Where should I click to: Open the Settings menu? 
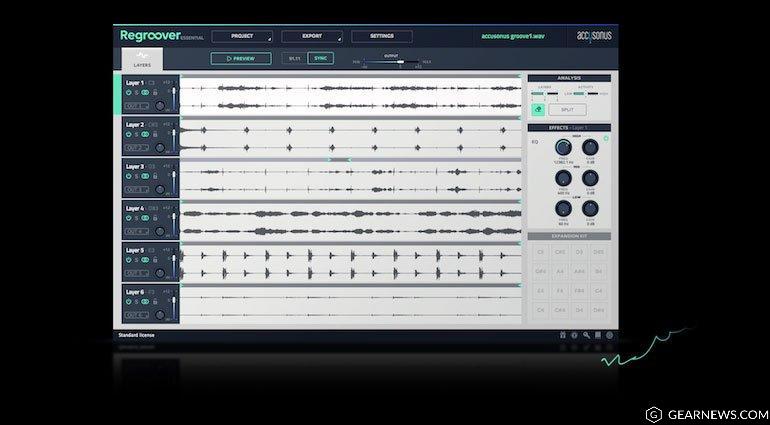point(382,36)
